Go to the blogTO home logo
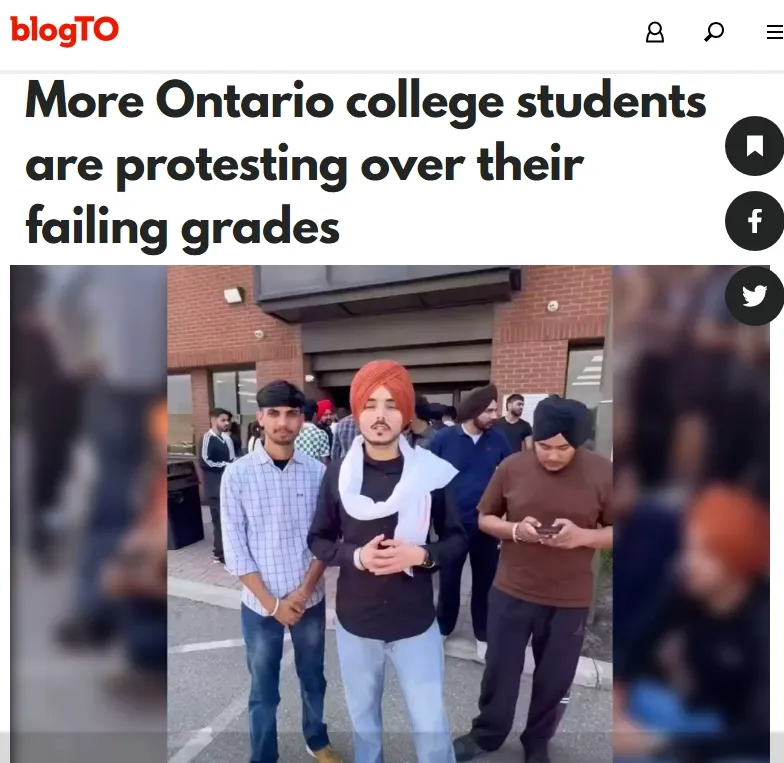The width and height of the screenshot is (784, 763). click(64, 30)
